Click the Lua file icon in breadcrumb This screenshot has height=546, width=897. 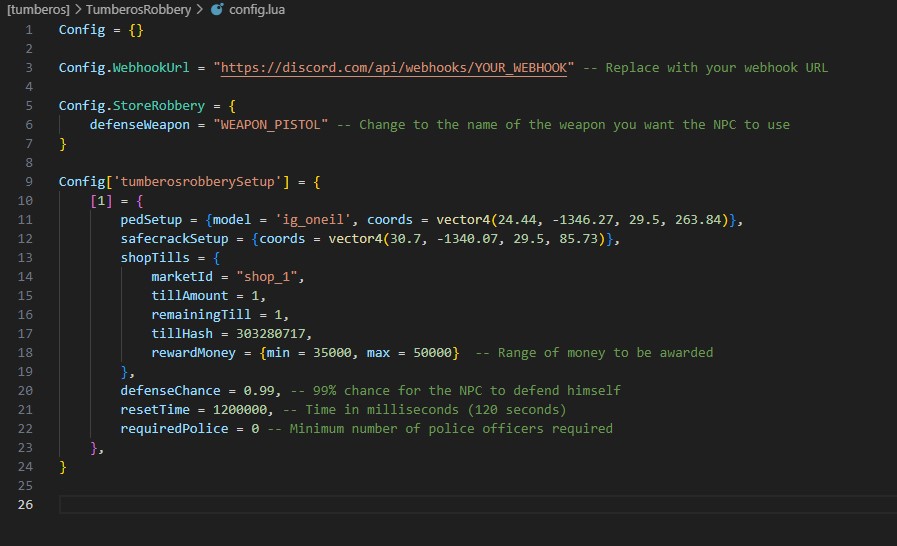point(217,9)
